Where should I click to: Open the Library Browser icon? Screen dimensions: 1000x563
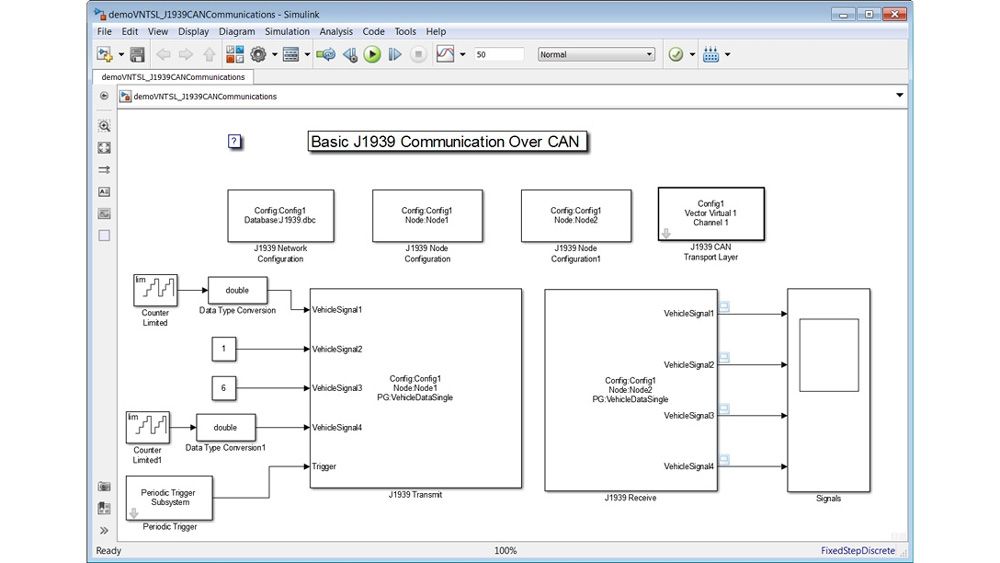point(237,55)
